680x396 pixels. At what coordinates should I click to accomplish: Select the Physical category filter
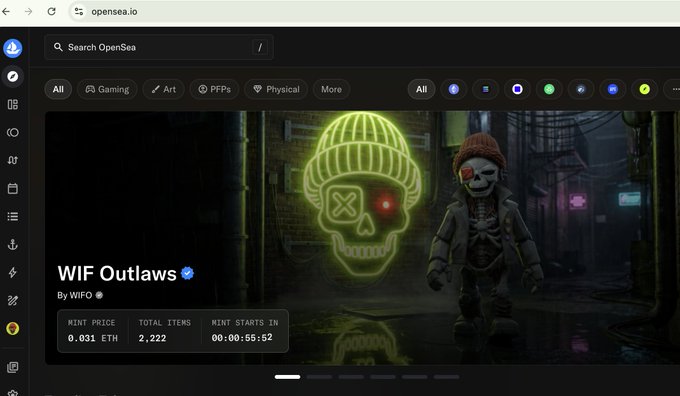pos(276,89)
